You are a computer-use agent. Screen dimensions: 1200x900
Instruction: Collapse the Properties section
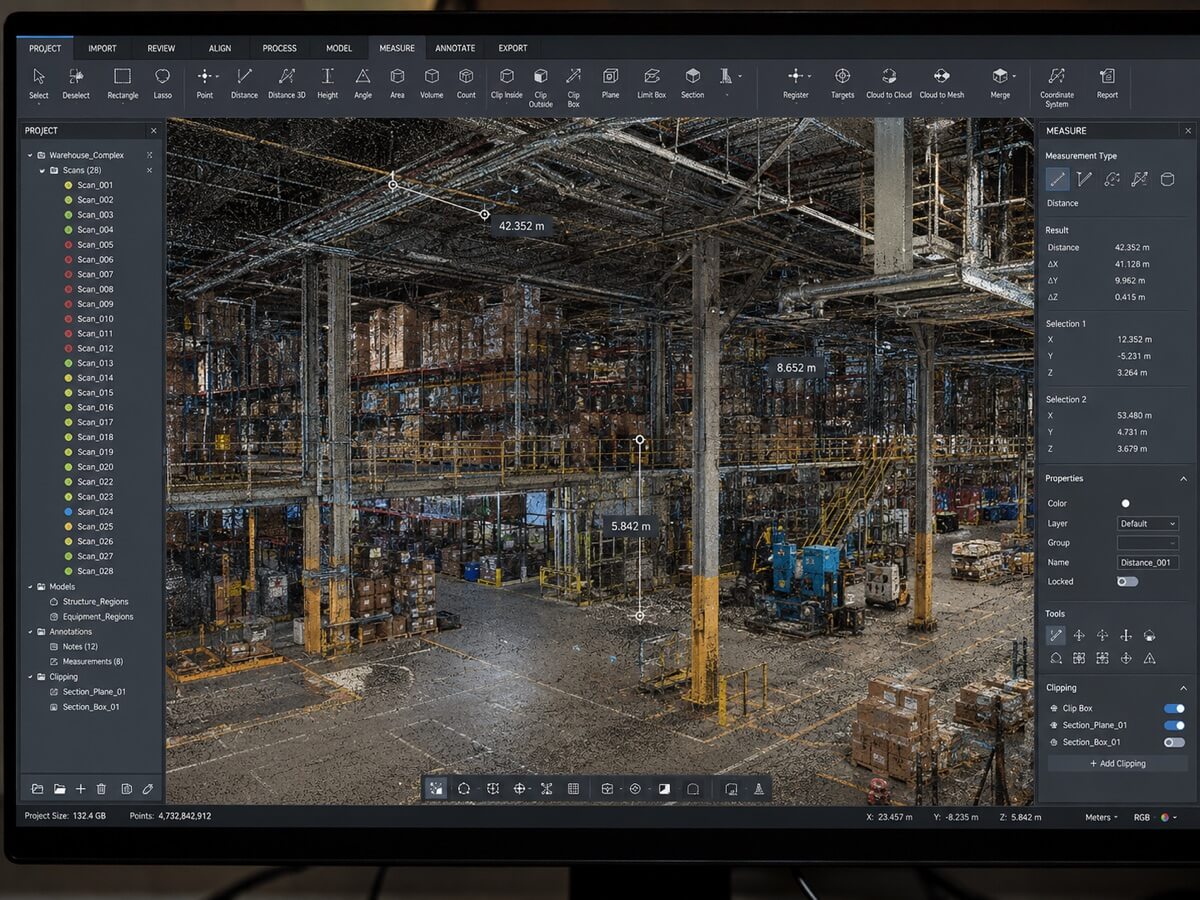pos(1183,479)
